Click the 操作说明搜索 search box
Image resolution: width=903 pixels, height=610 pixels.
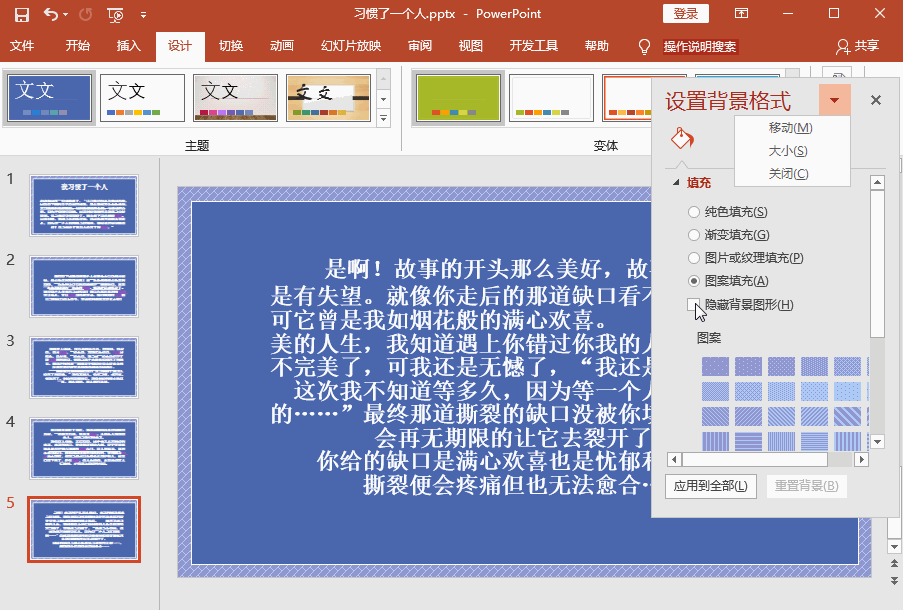700,47
